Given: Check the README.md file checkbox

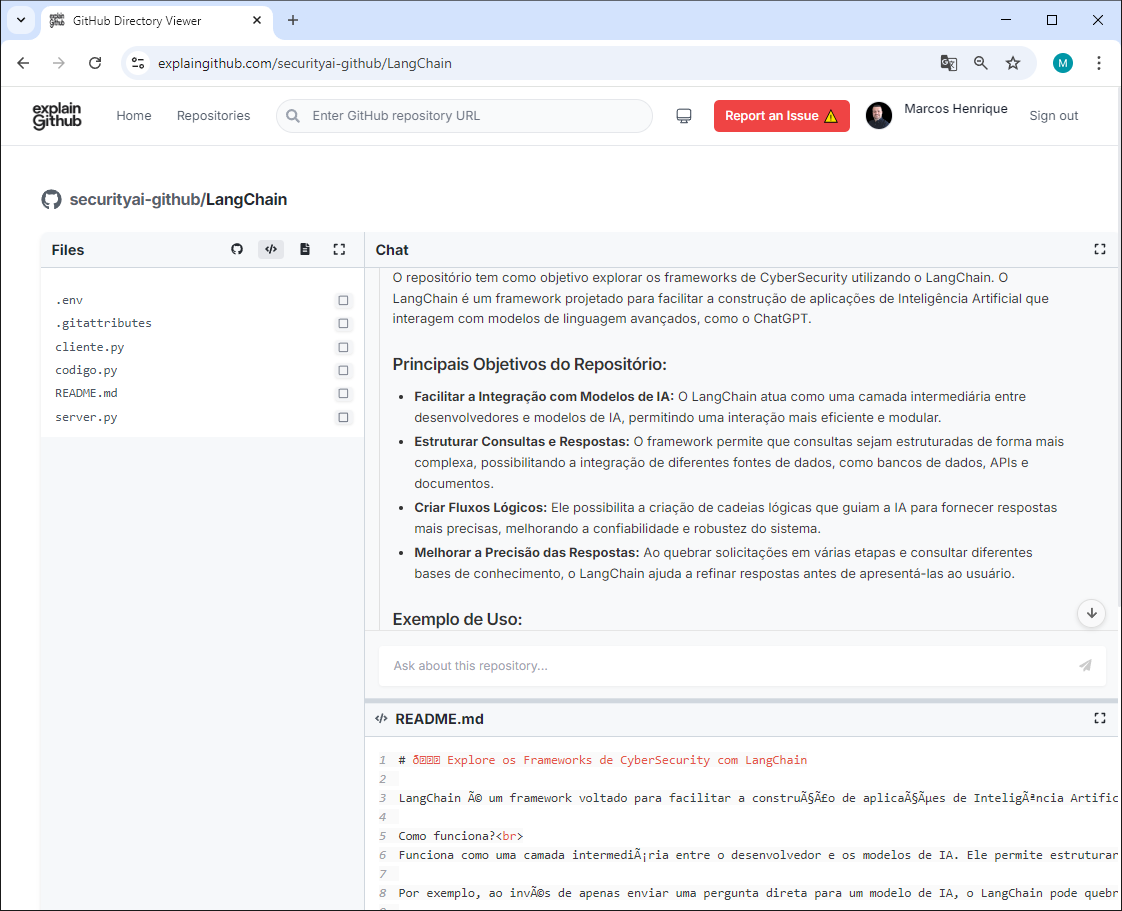Looking at the screenshot, I should tap(343, 394).
